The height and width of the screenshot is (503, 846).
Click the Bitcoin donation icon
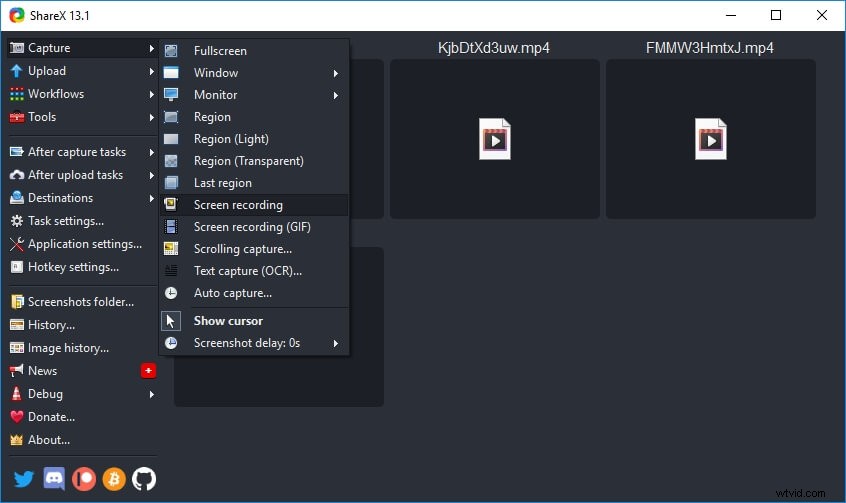tap(114, 478)
